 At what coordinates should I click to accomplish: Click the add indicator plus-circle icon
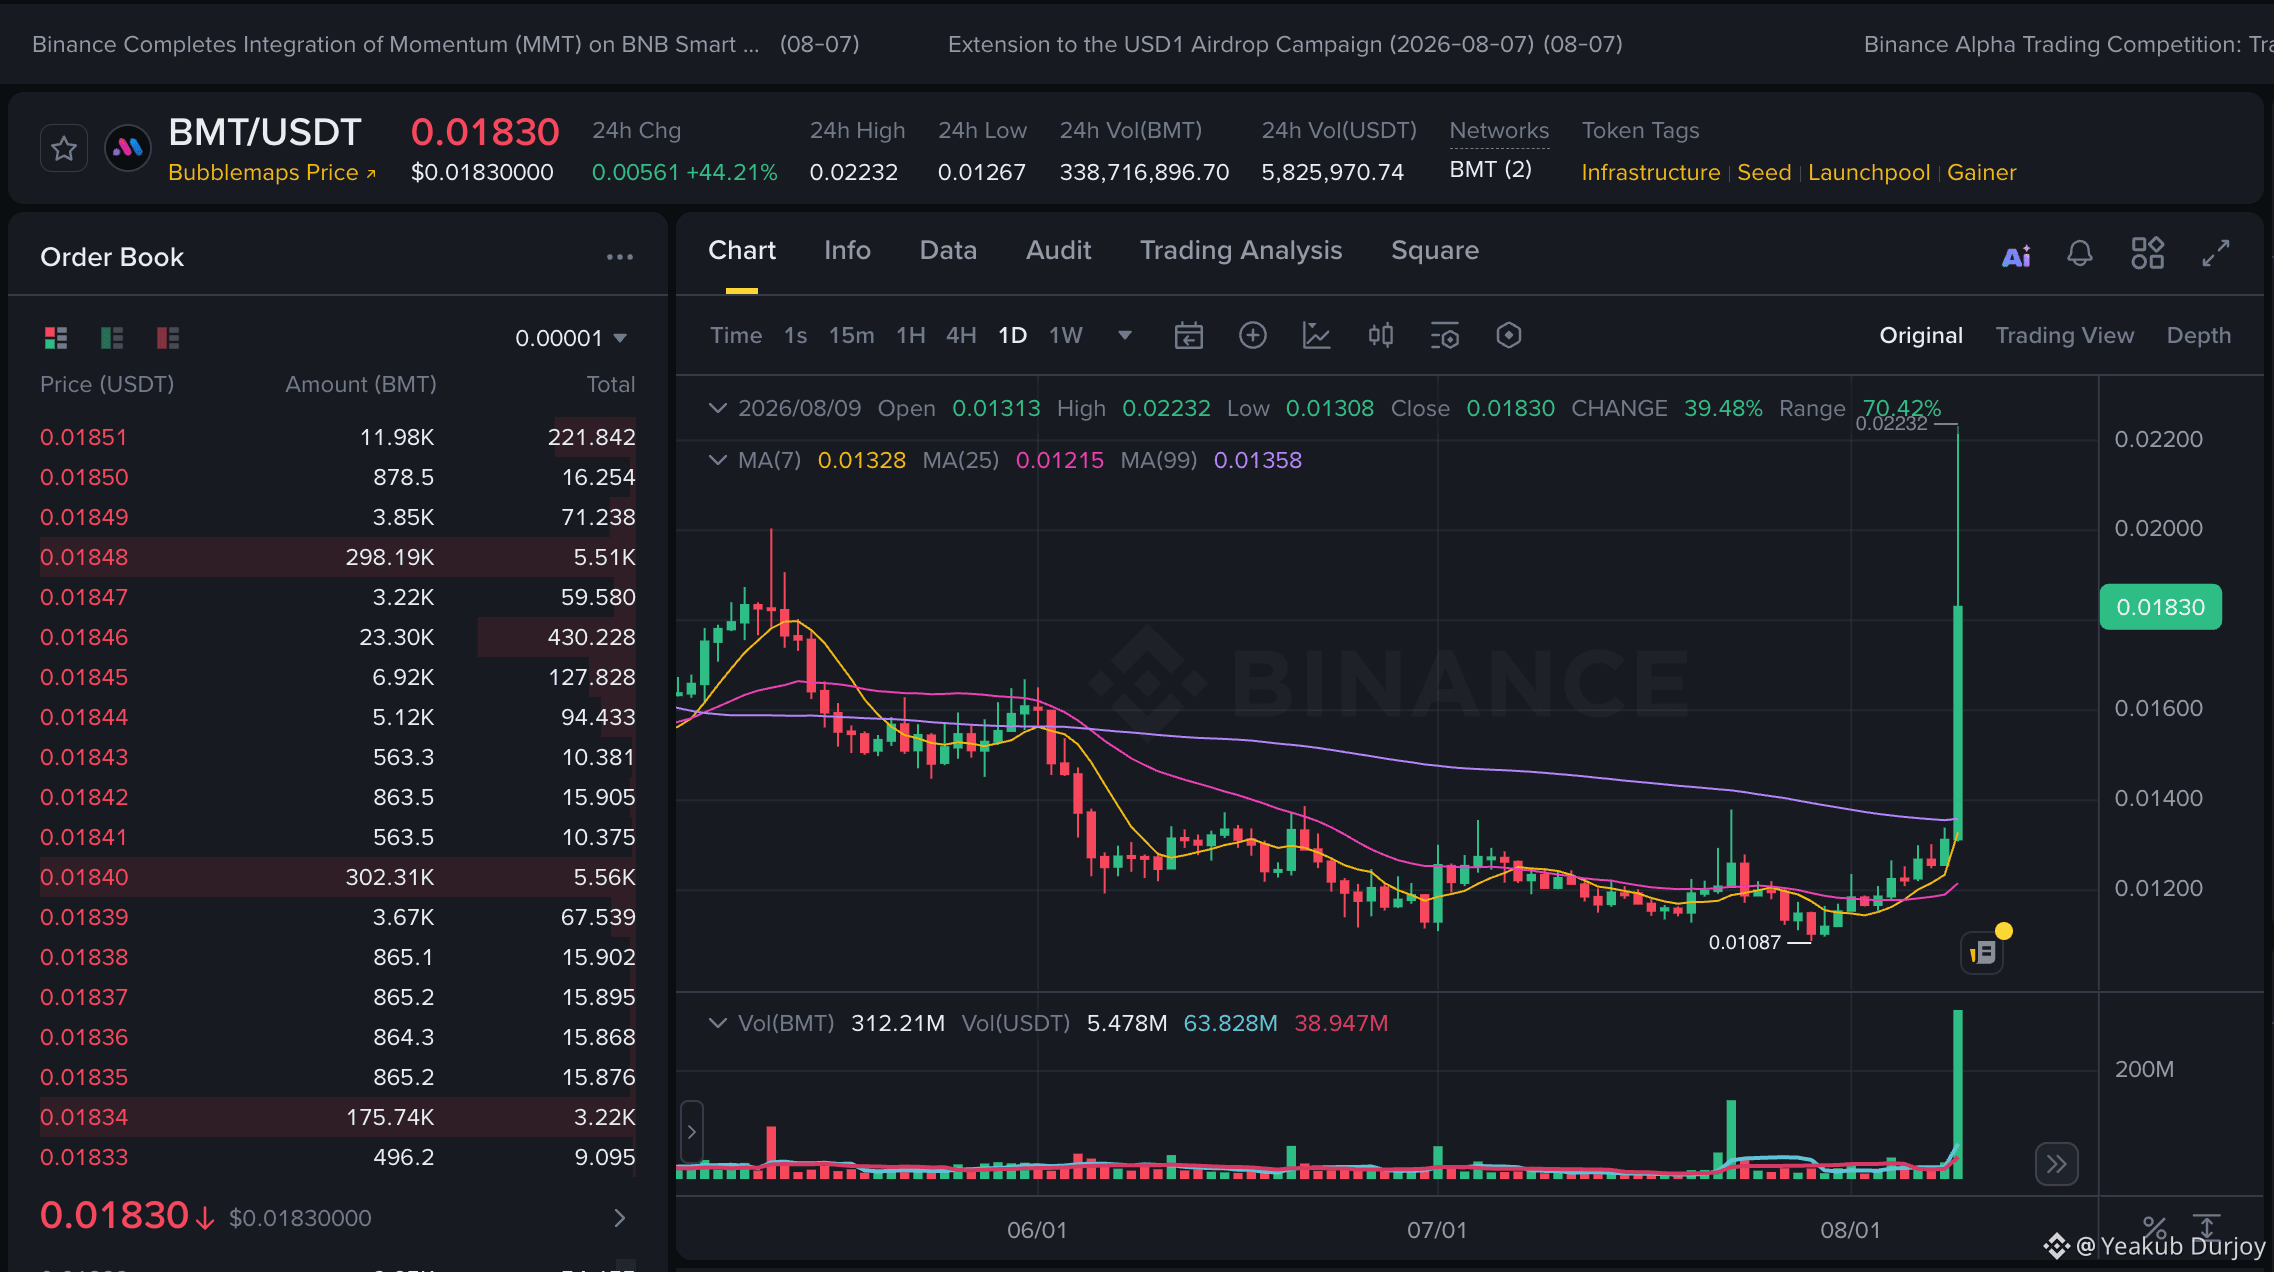(x=1252, y=336)
